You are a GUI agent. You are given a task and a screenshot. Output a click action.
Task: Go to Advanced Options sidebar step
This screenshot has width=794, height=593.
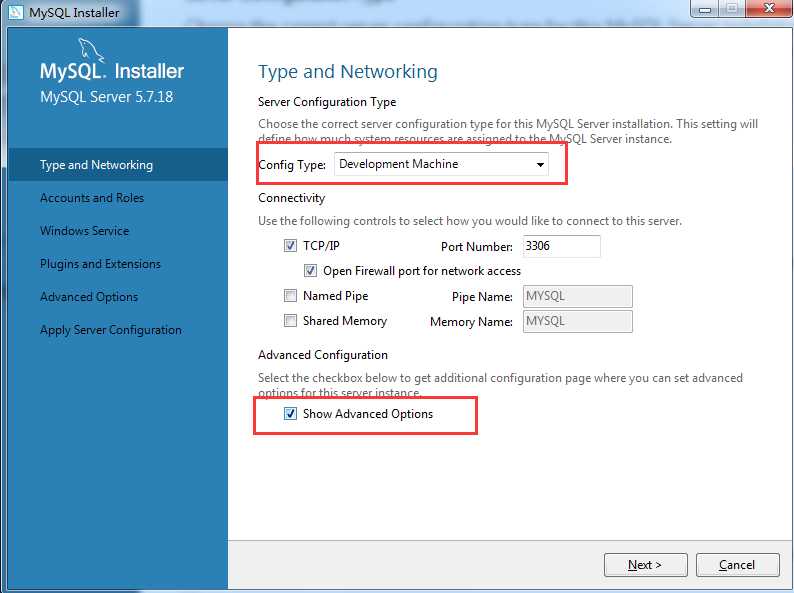[x=89, y=297]
